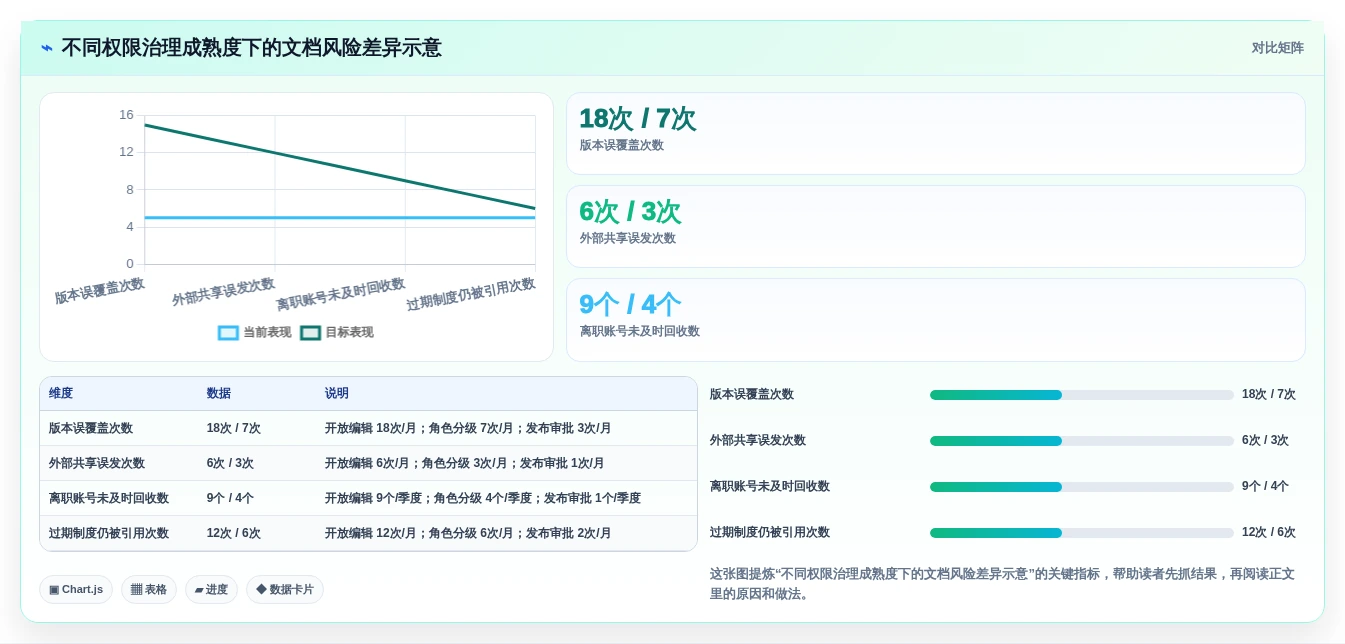
Task: Click the 数据卡片 tag chip
Action: pos(285,589)
